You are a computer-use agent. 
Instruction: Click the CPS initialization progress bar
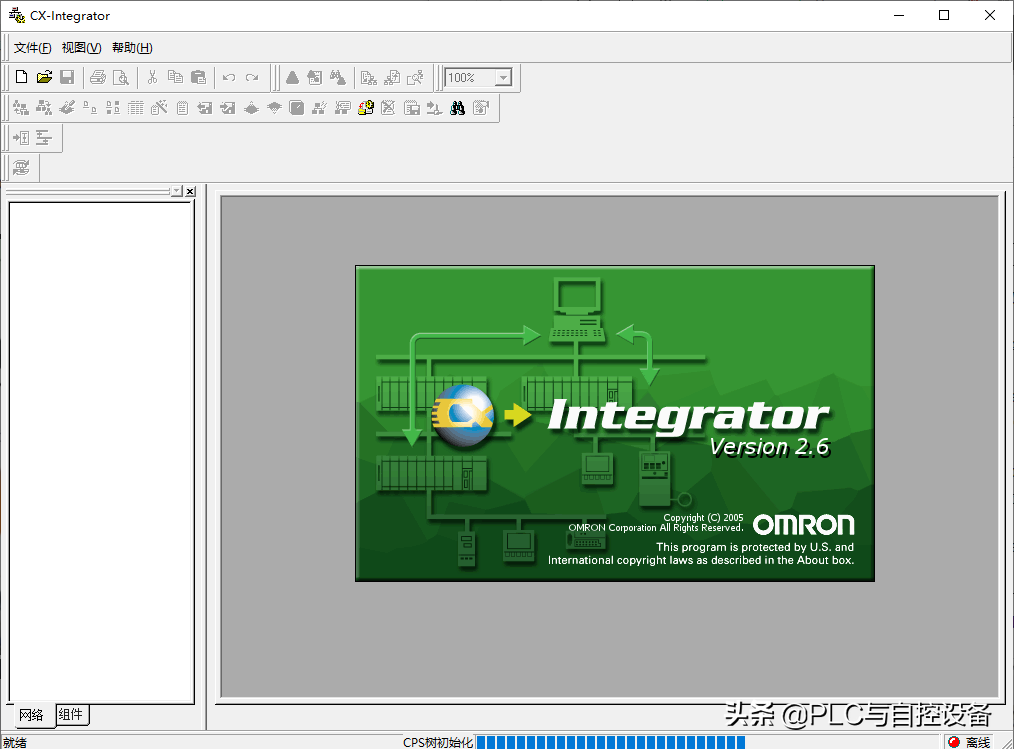(610, 742)
